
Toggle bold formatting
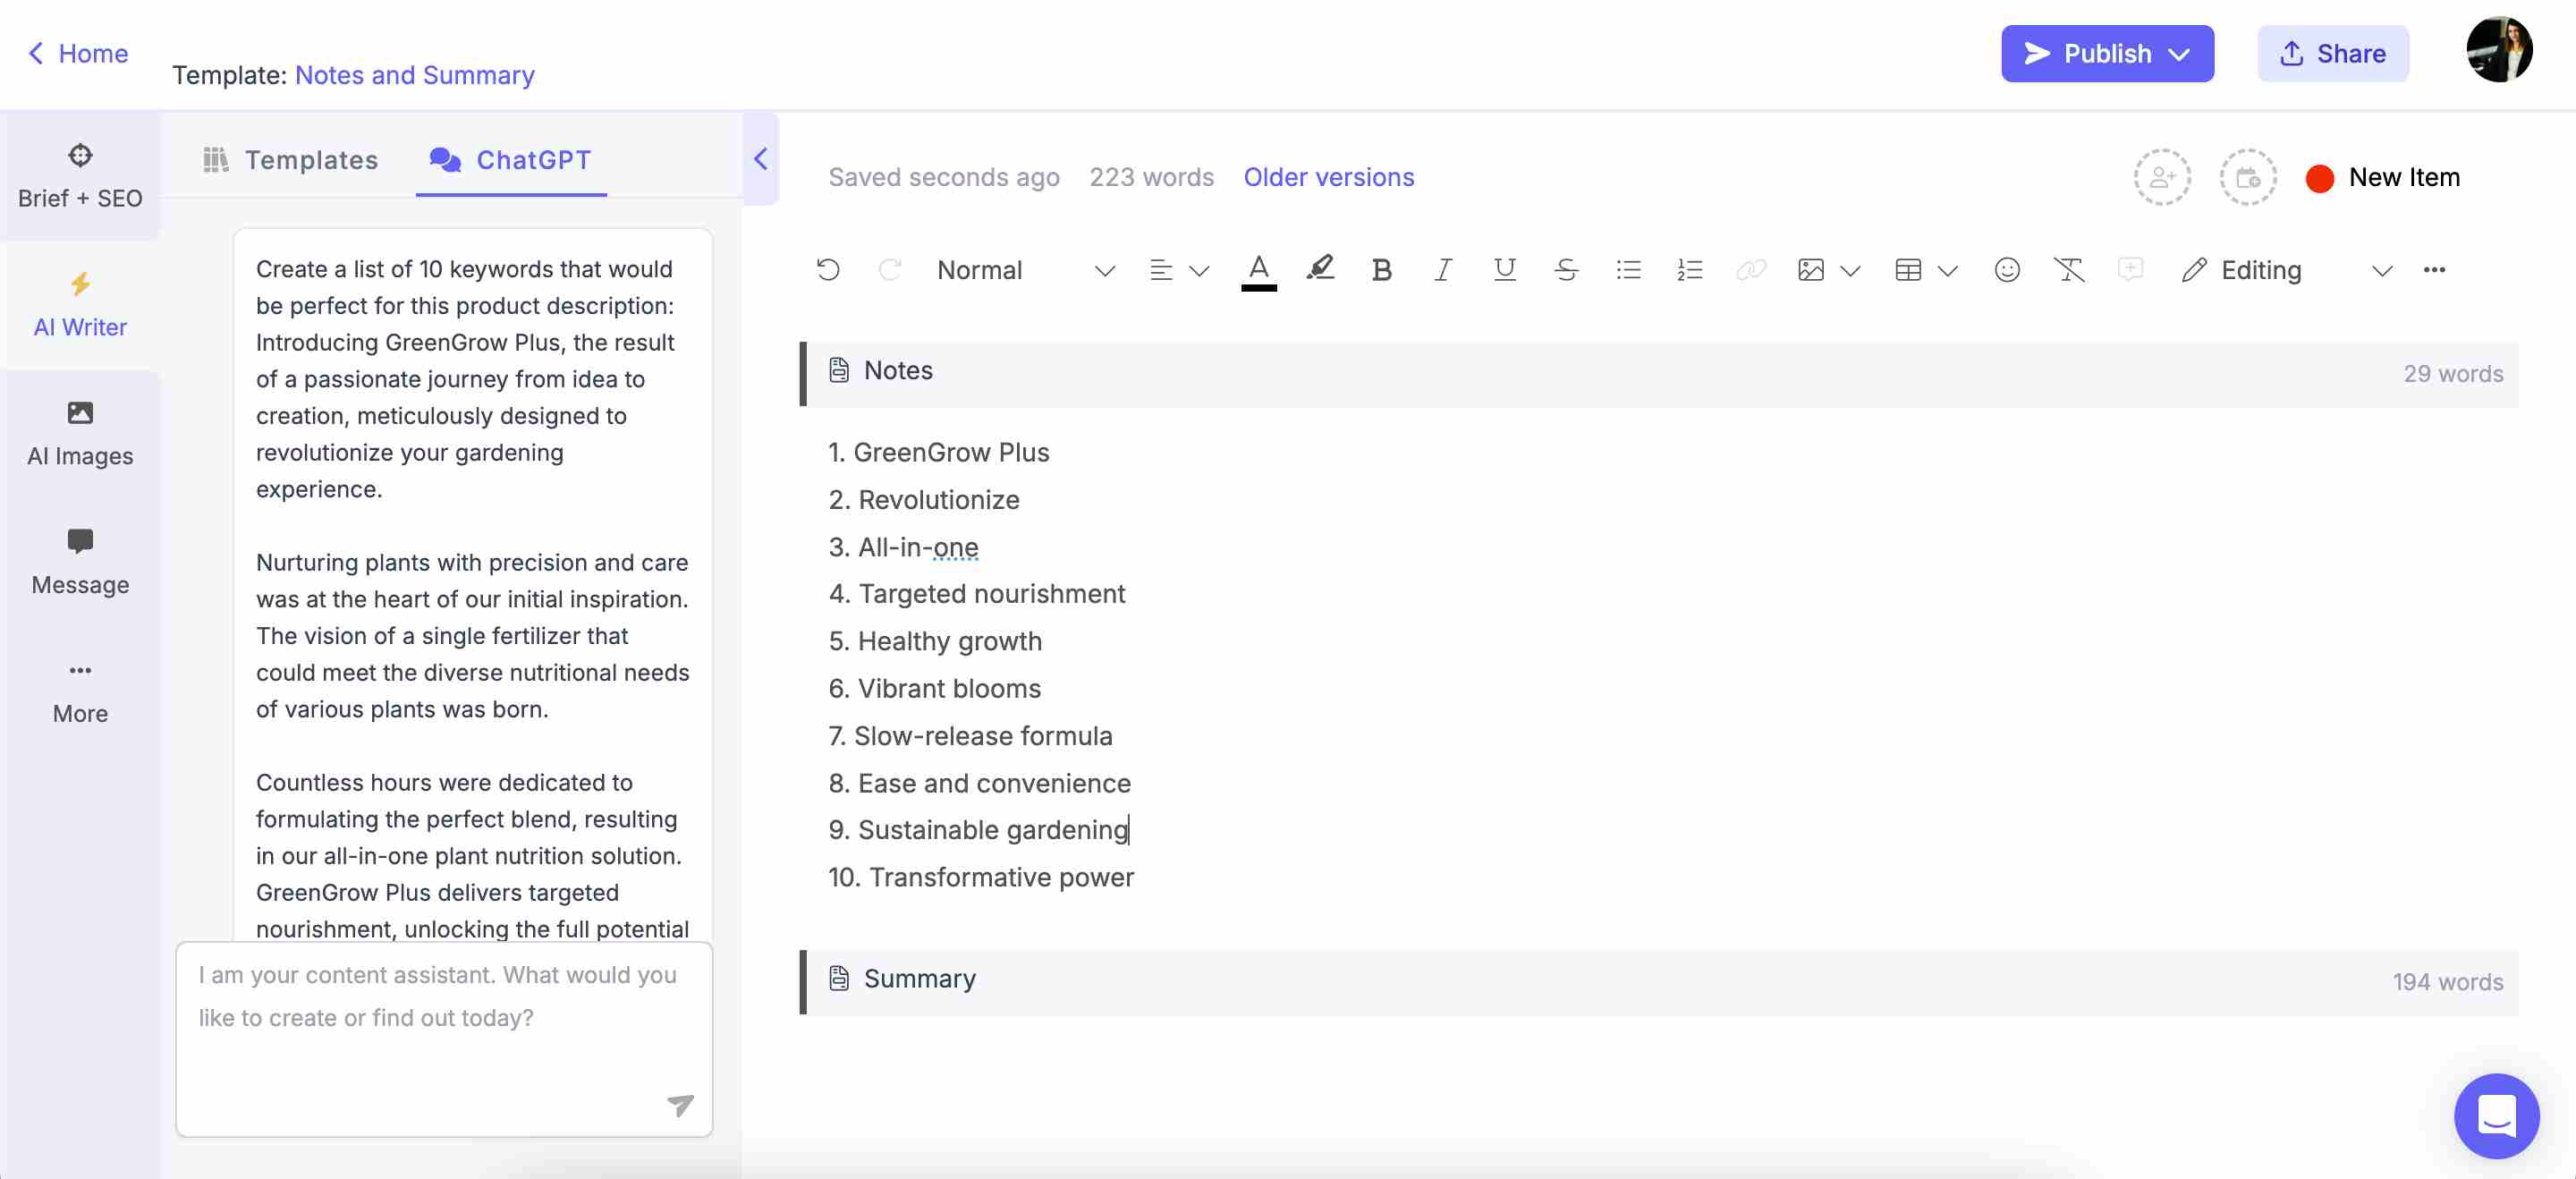(x=1381, y=270)
